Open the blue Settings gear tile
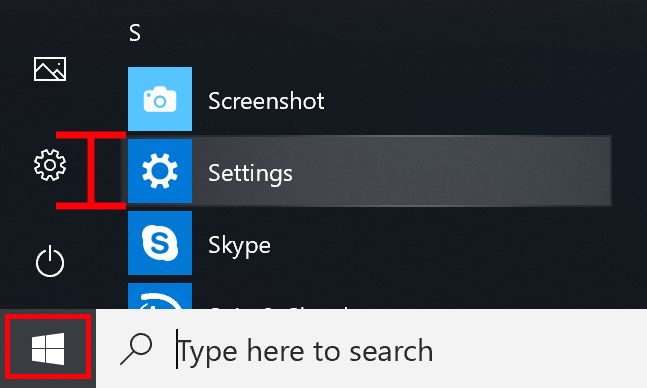Image resolution: width=647 pixels, height=388 pixels. click(160, 171)
